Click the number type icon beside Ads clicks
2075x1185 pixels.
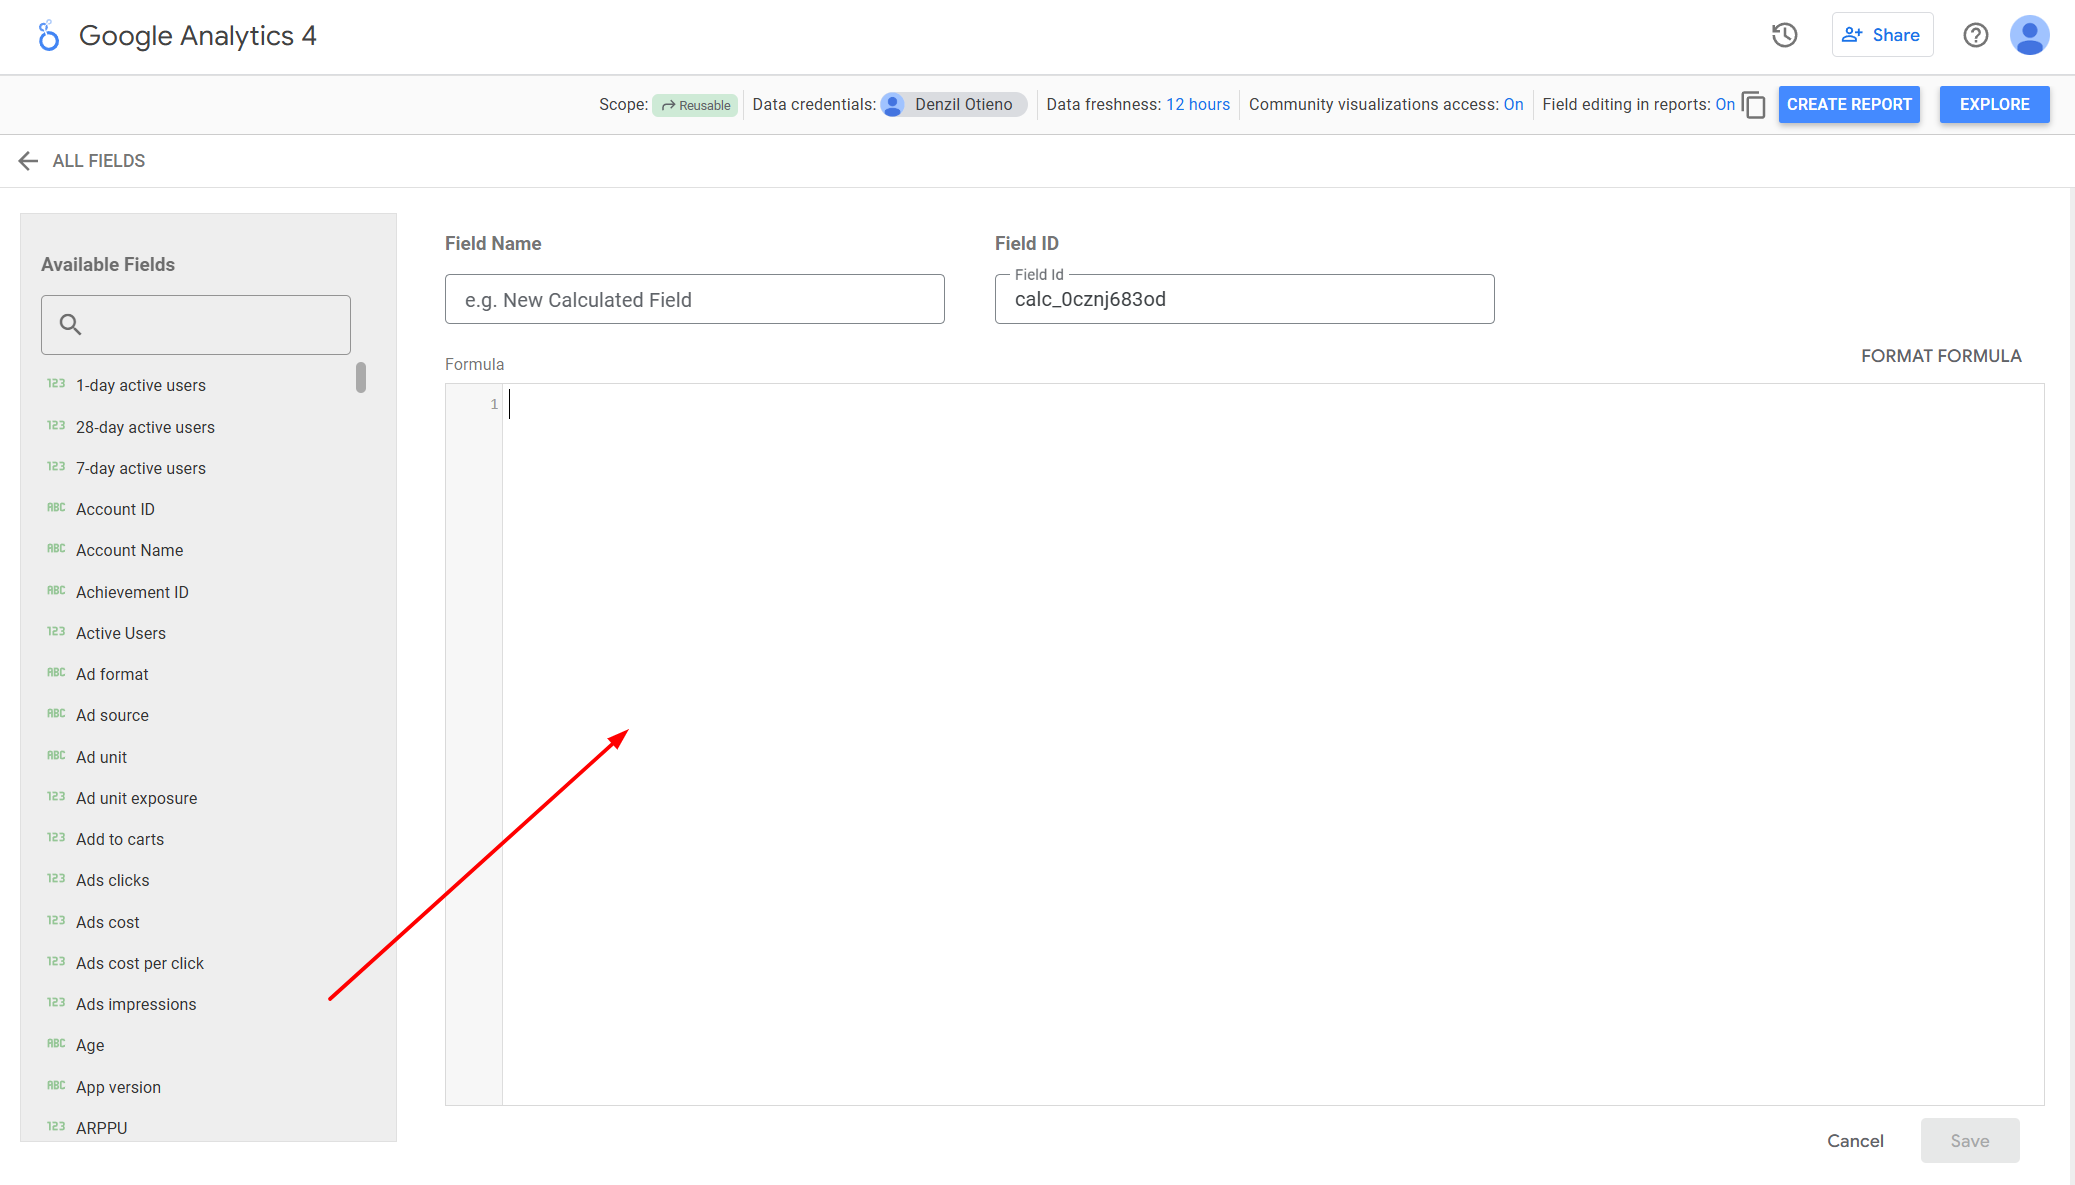[x=56, y=879]
